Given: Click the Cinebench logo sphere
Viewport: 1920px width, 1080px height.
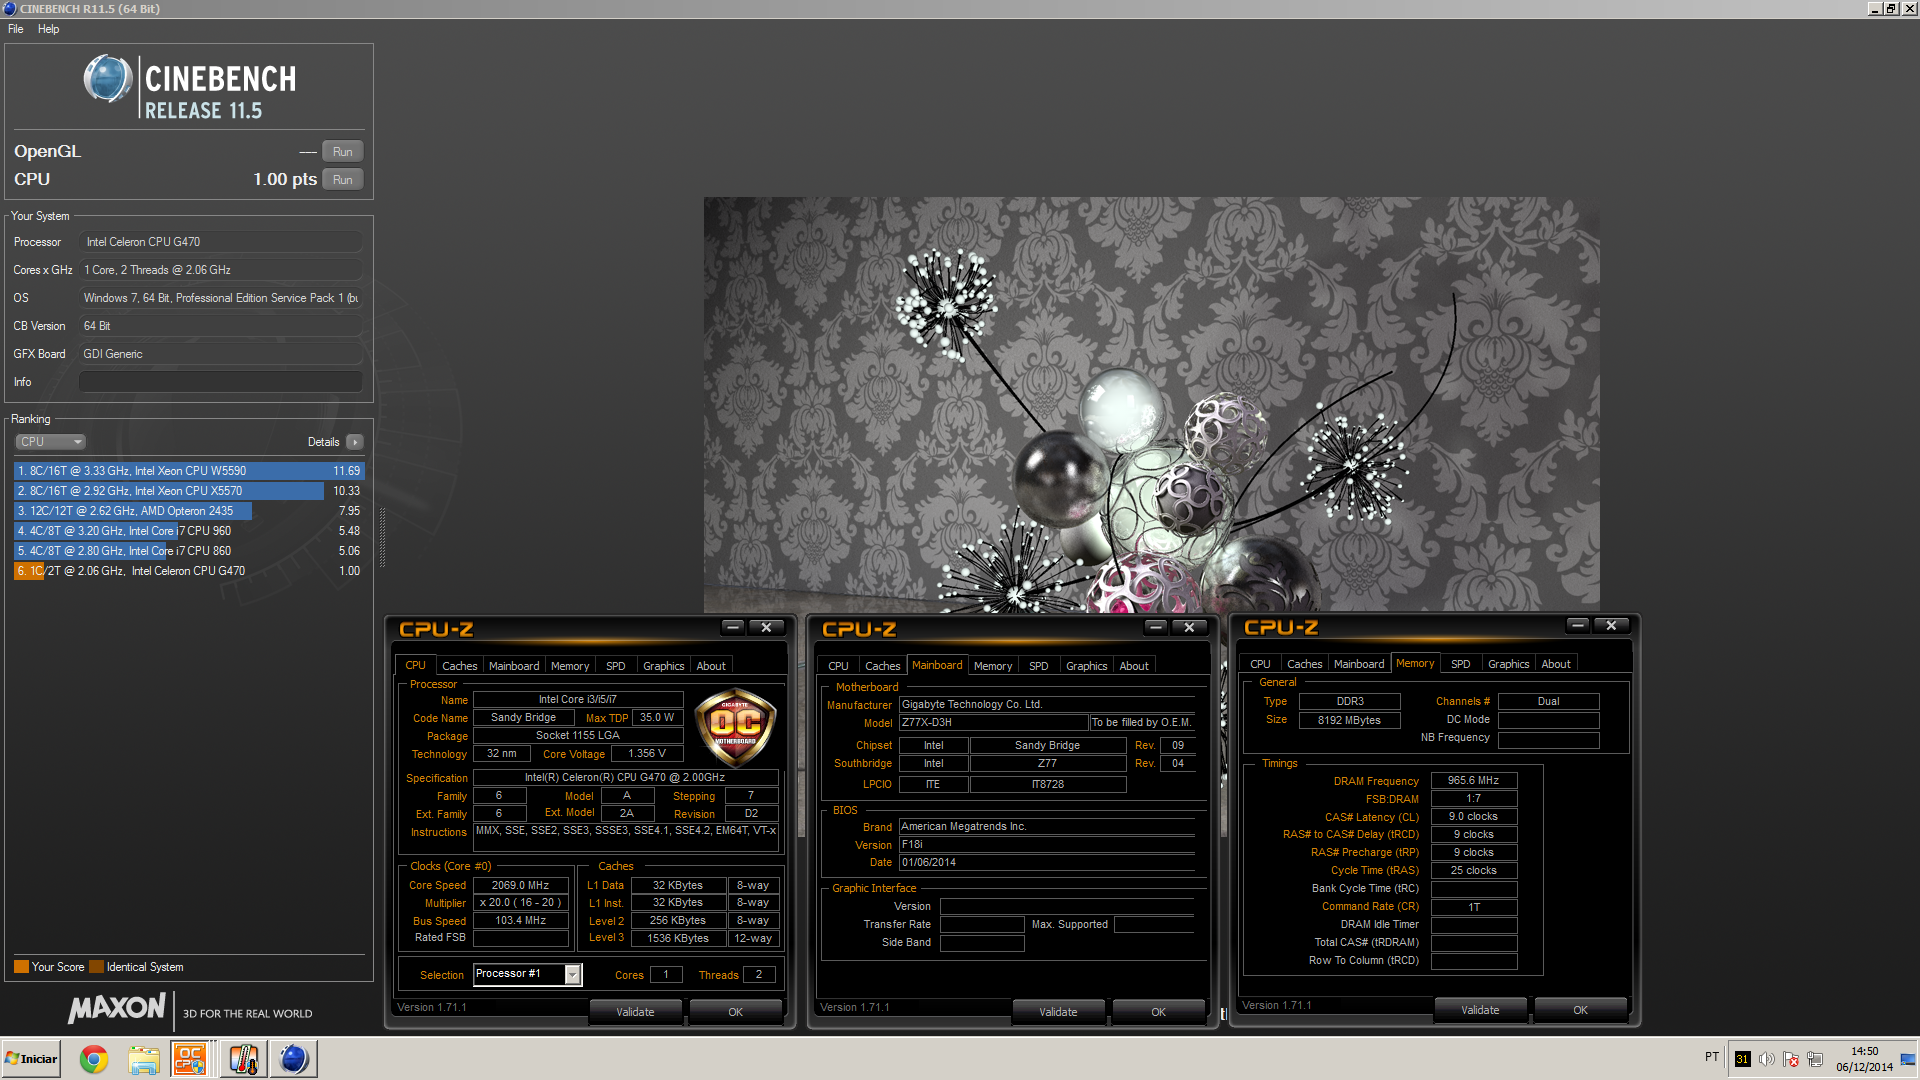Looking at the screenshot, I should point(108,79).
